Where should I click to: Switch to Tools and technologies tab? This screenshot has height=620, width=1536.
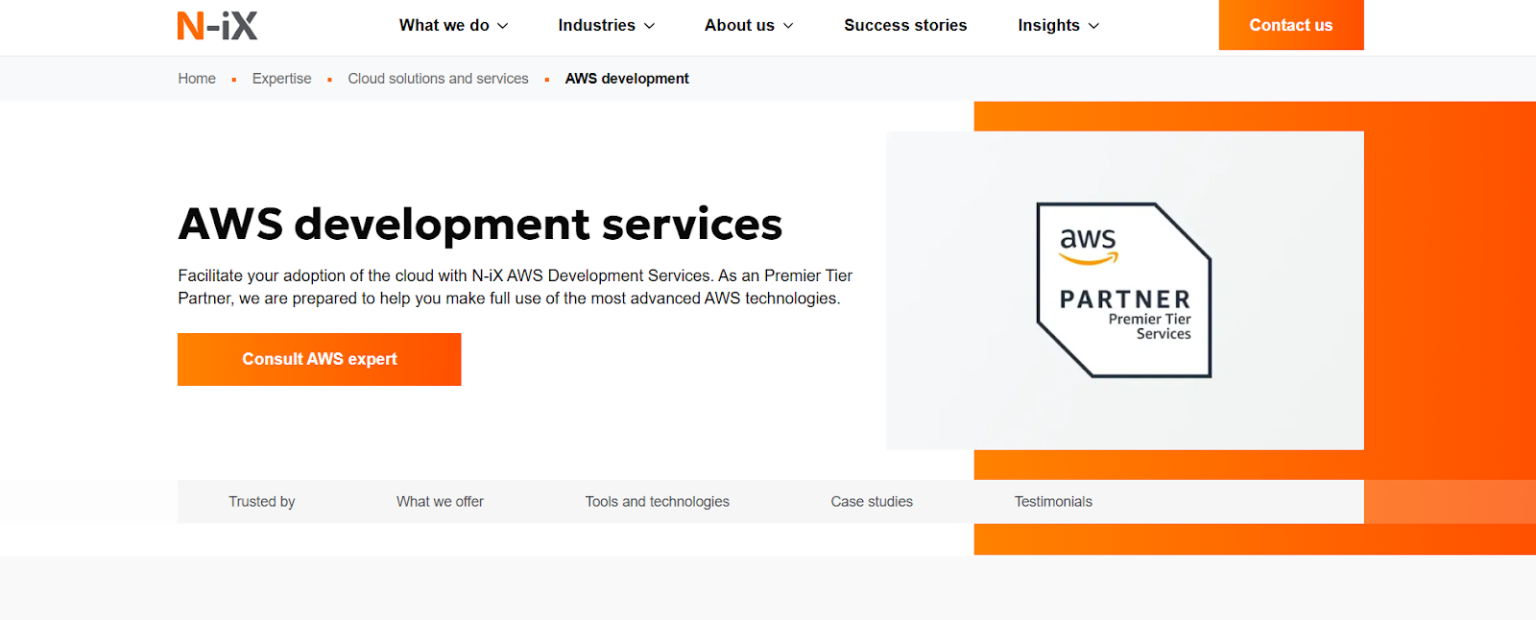coord(657,502)
